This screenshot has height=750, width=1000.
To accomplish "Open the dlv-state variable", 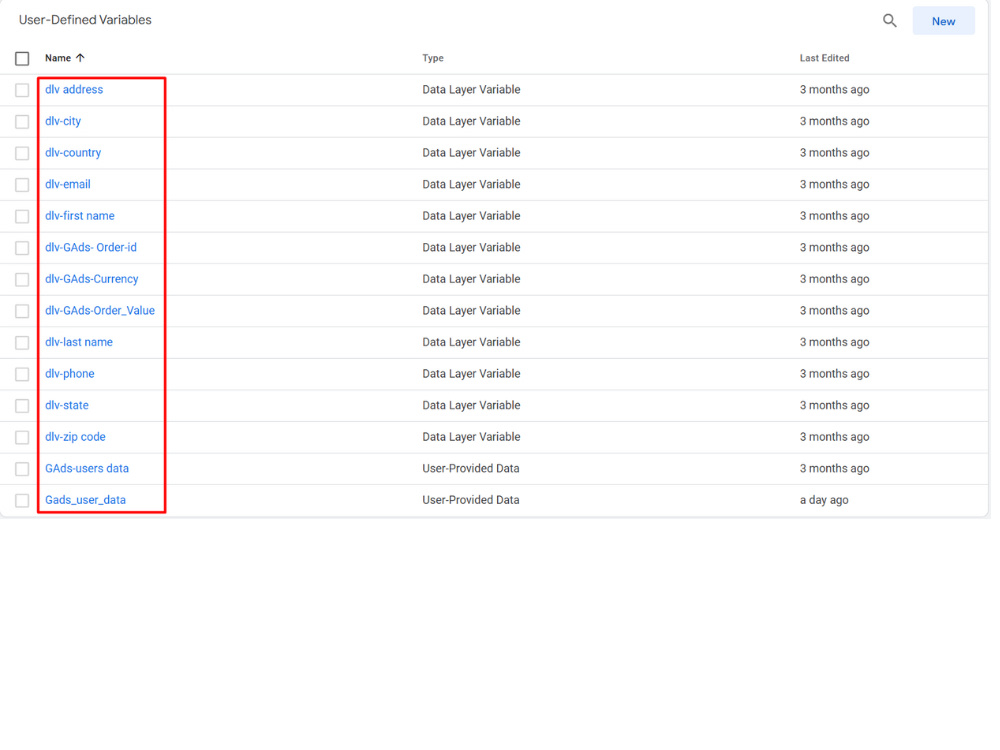I will 66,405.
